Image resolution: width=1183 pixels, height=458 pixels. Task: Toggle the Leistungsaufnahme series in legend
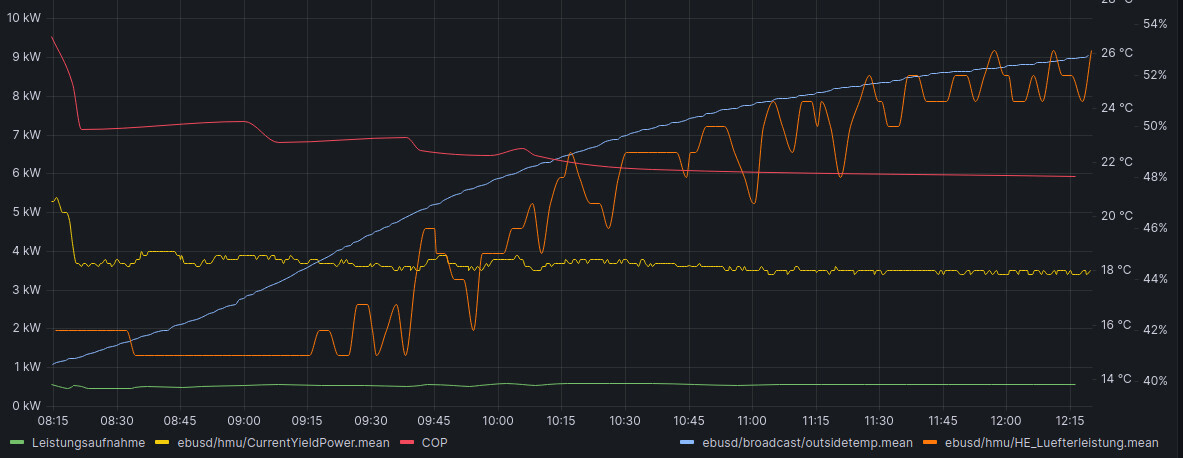pyautogui.click(x=88, y=442)
